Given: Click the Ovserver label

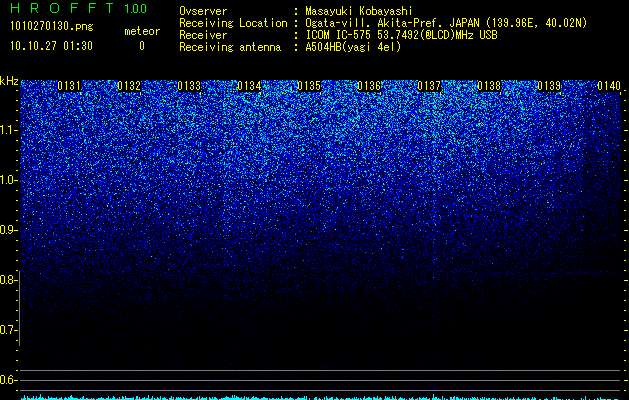Looking at the screenshot, I should pos(203,11).
